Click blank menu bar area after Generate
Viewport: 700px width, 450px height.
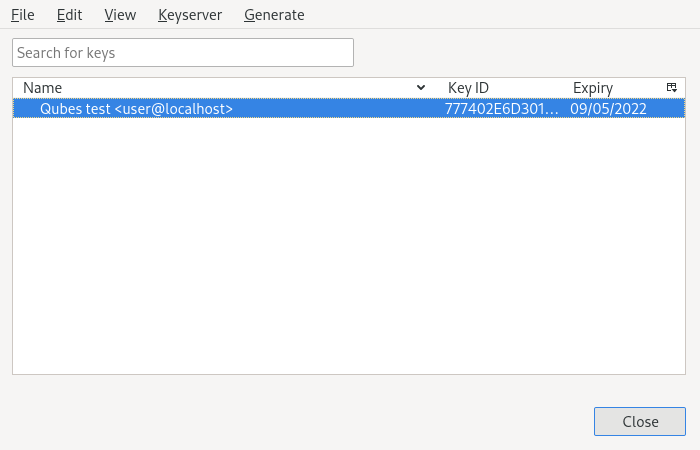pyautogui.click(x=500, y=15)
